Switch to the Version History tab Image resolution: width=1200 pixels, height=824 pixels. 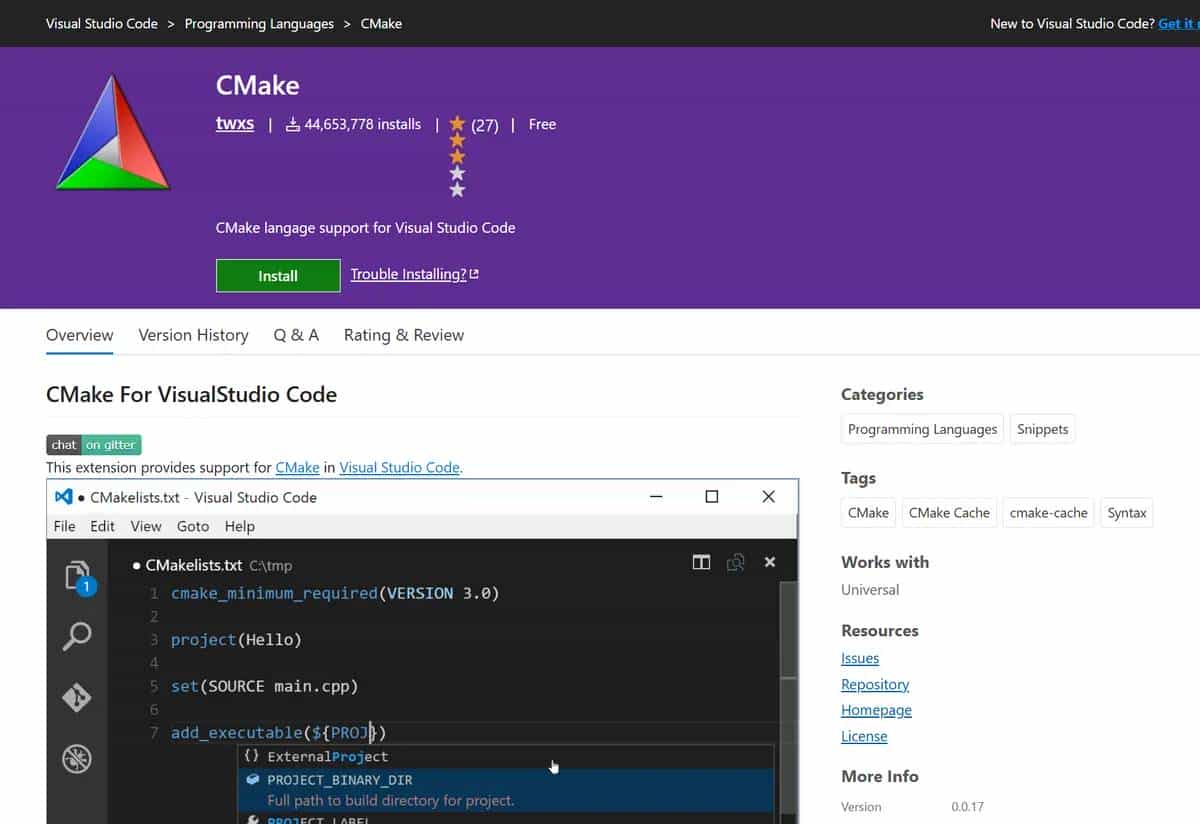click(x=193, y=335)
